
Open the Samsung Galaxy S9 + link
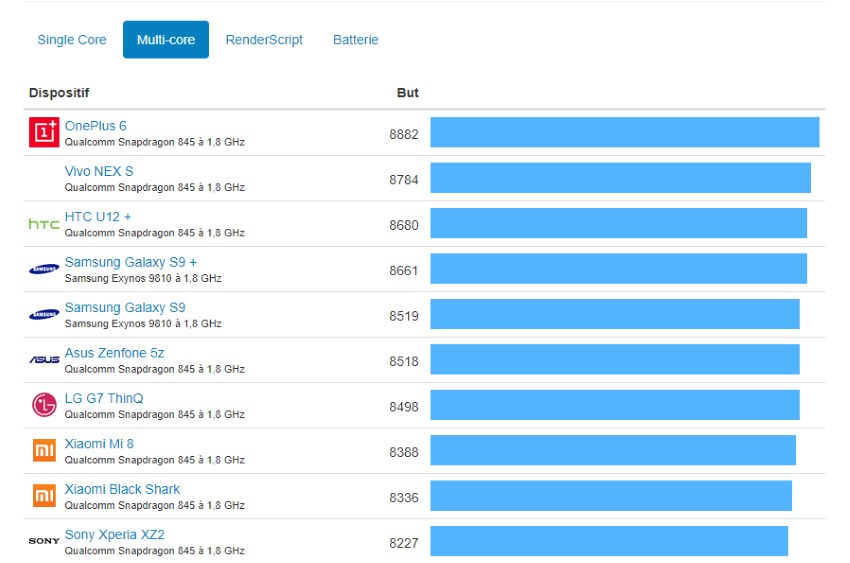coord(131,262)
